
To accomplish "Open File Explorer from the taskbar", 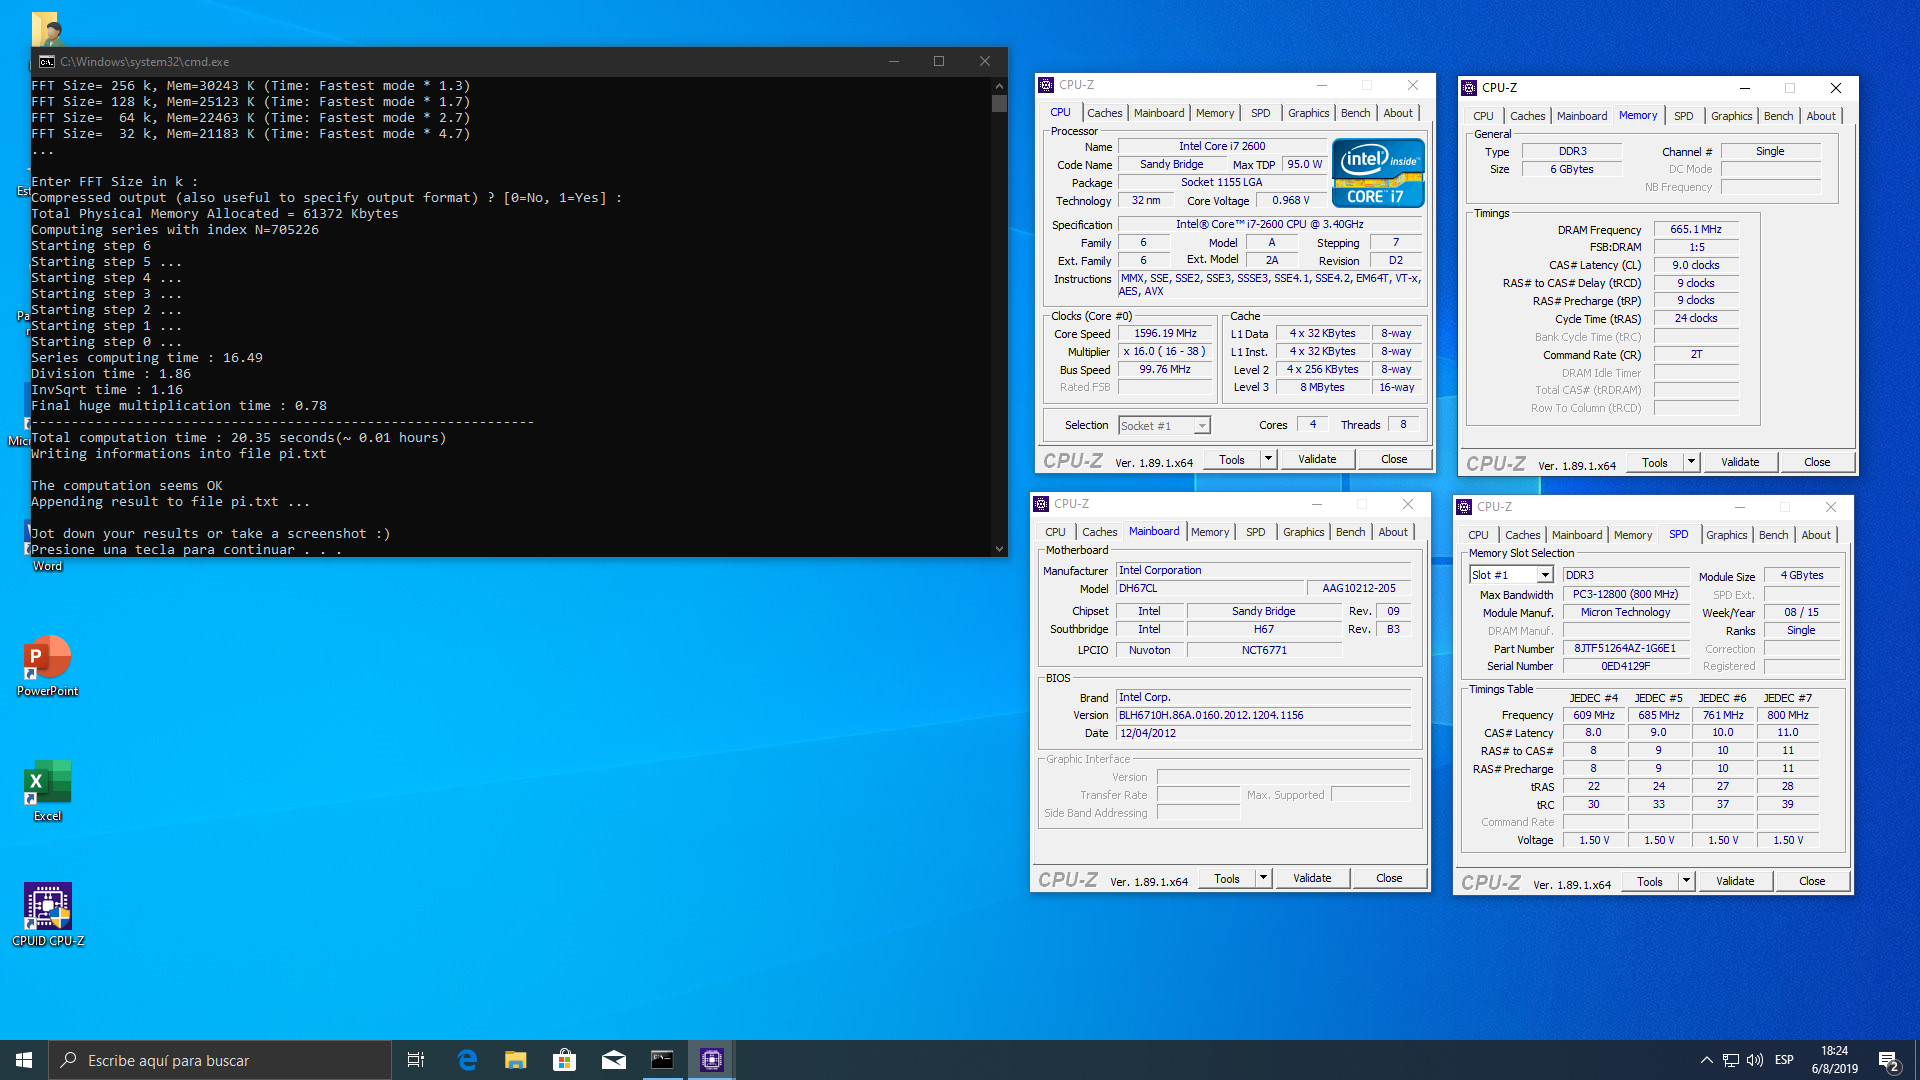I will [516, 1060].
